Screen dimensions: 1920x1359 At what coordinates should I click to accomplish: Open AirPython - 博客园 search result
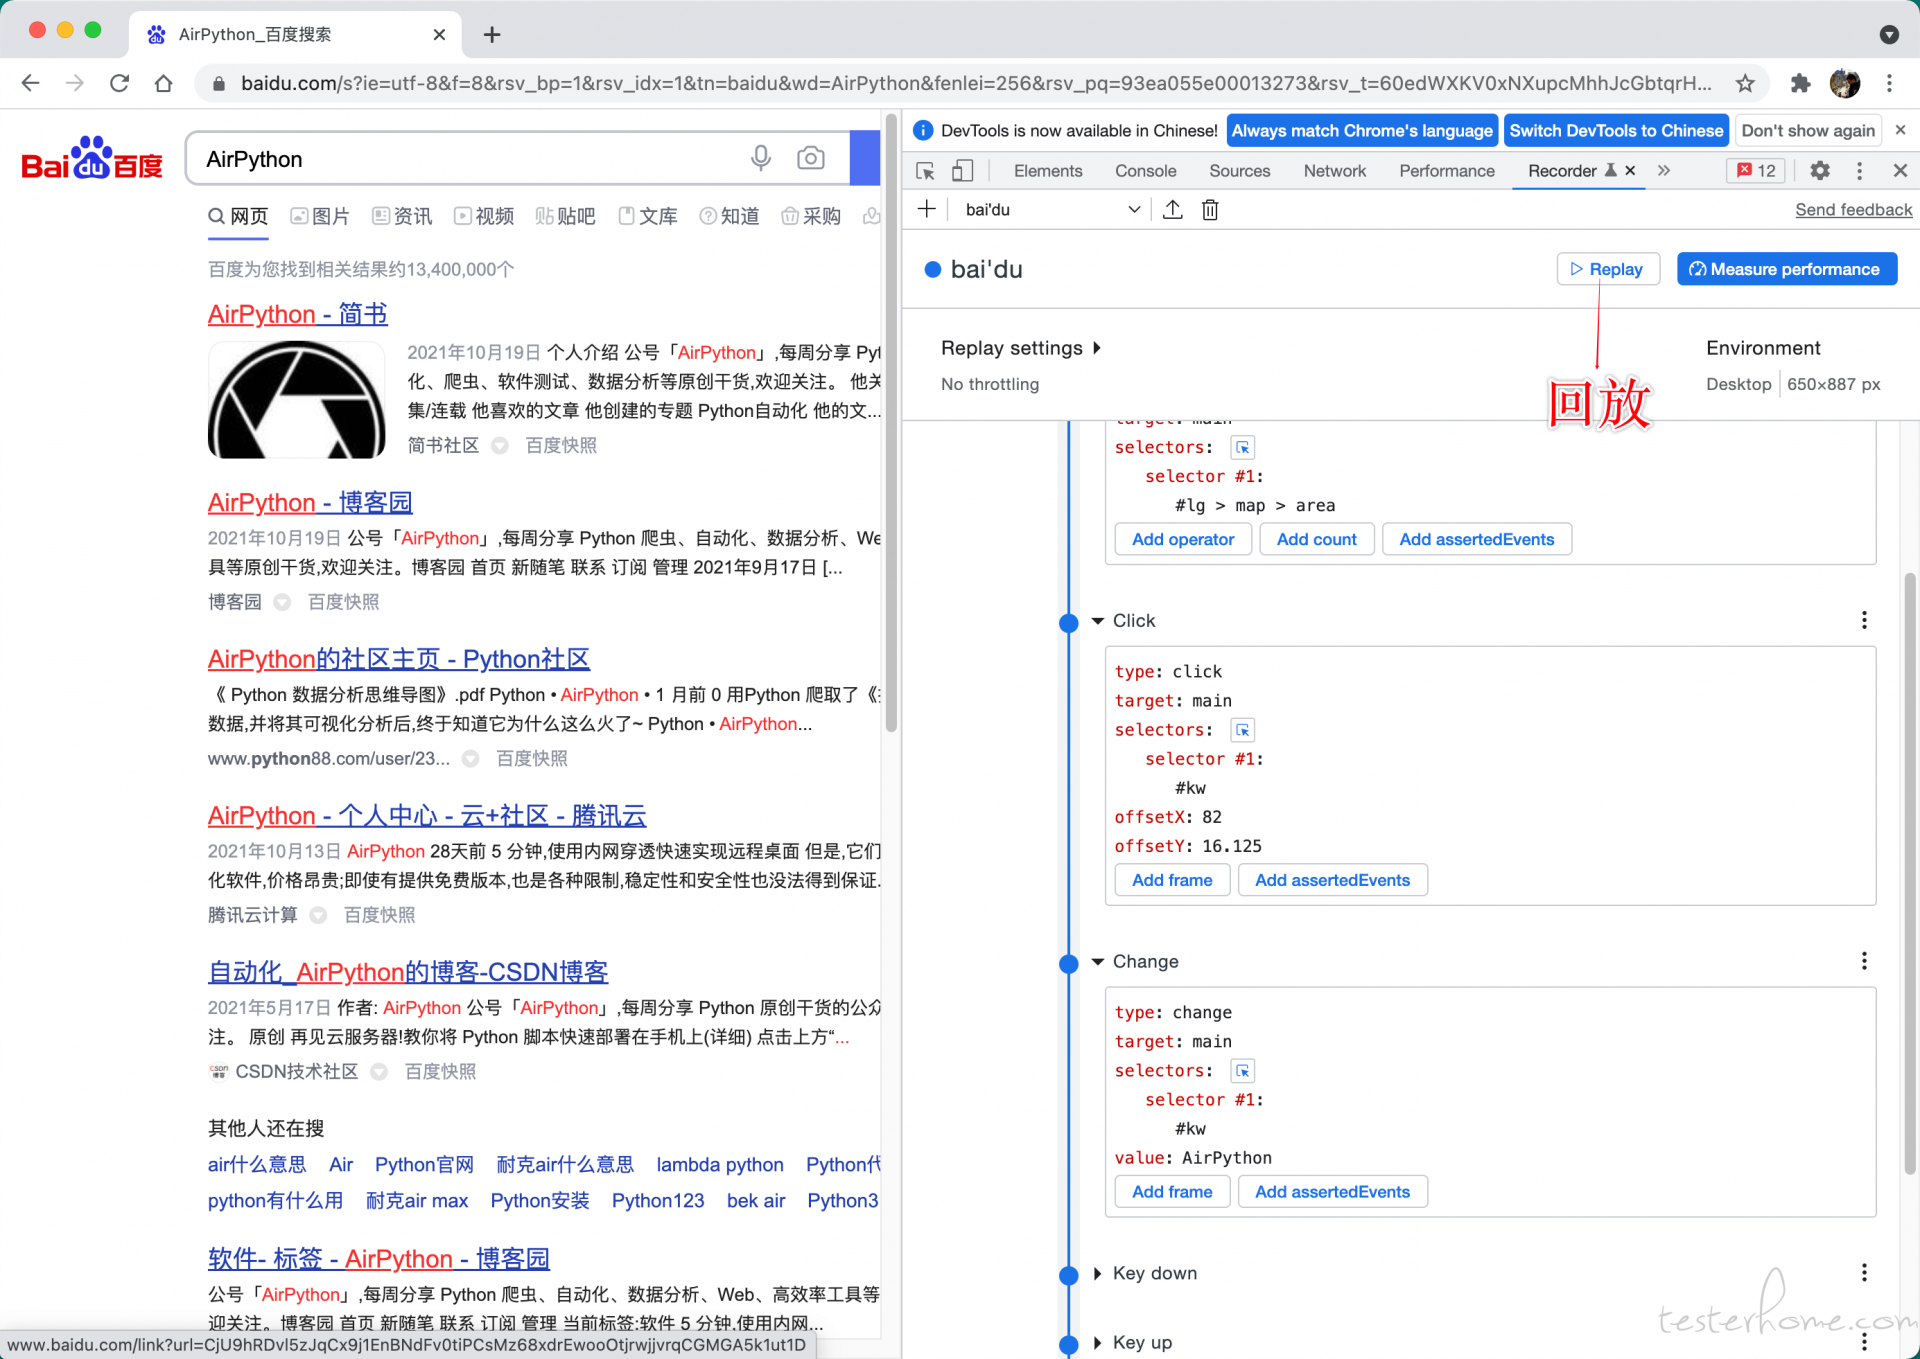coord(310,502)
